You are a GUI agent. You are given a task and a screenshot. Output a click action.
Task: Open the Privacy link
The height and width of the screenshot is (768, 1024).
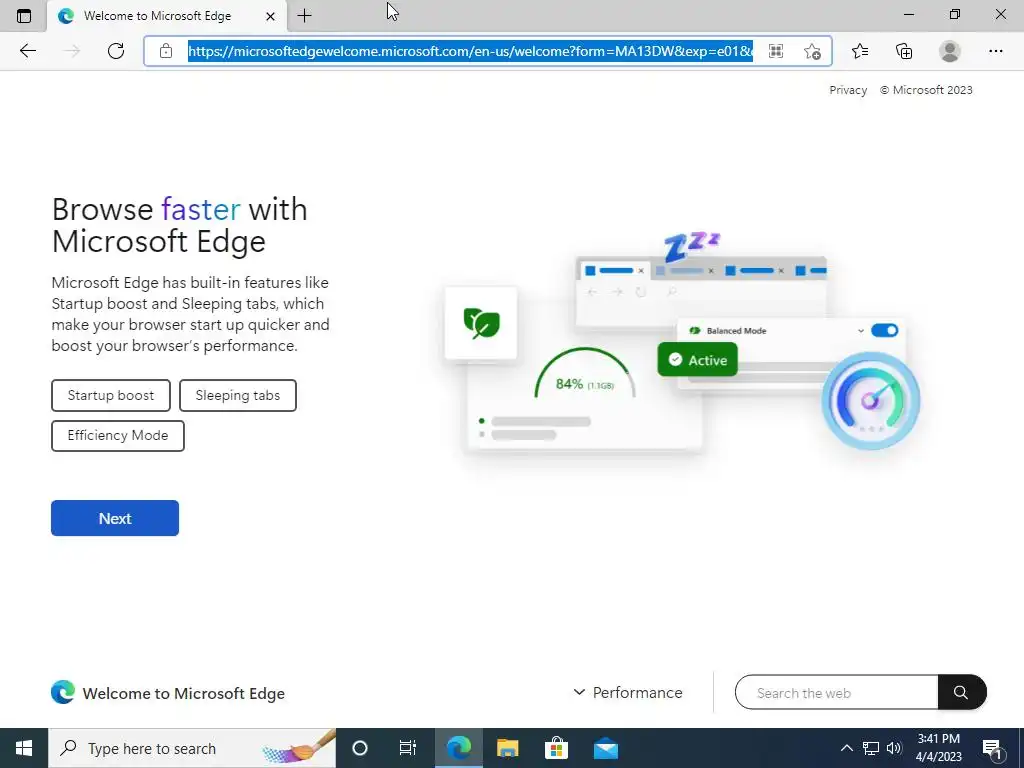tap(848, 90)
